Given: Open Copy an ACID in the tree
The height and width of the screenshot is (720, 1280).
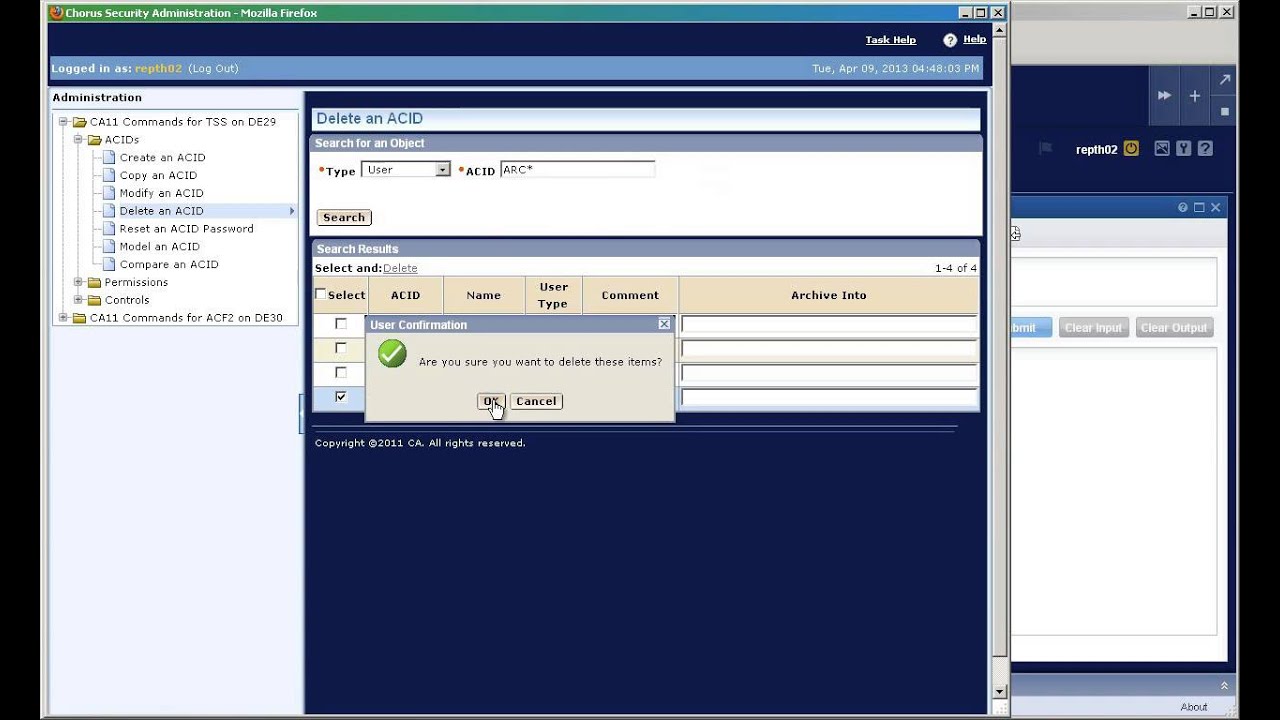Looking at the screenshot, I should pyautogui.click(x=158, y=175).
